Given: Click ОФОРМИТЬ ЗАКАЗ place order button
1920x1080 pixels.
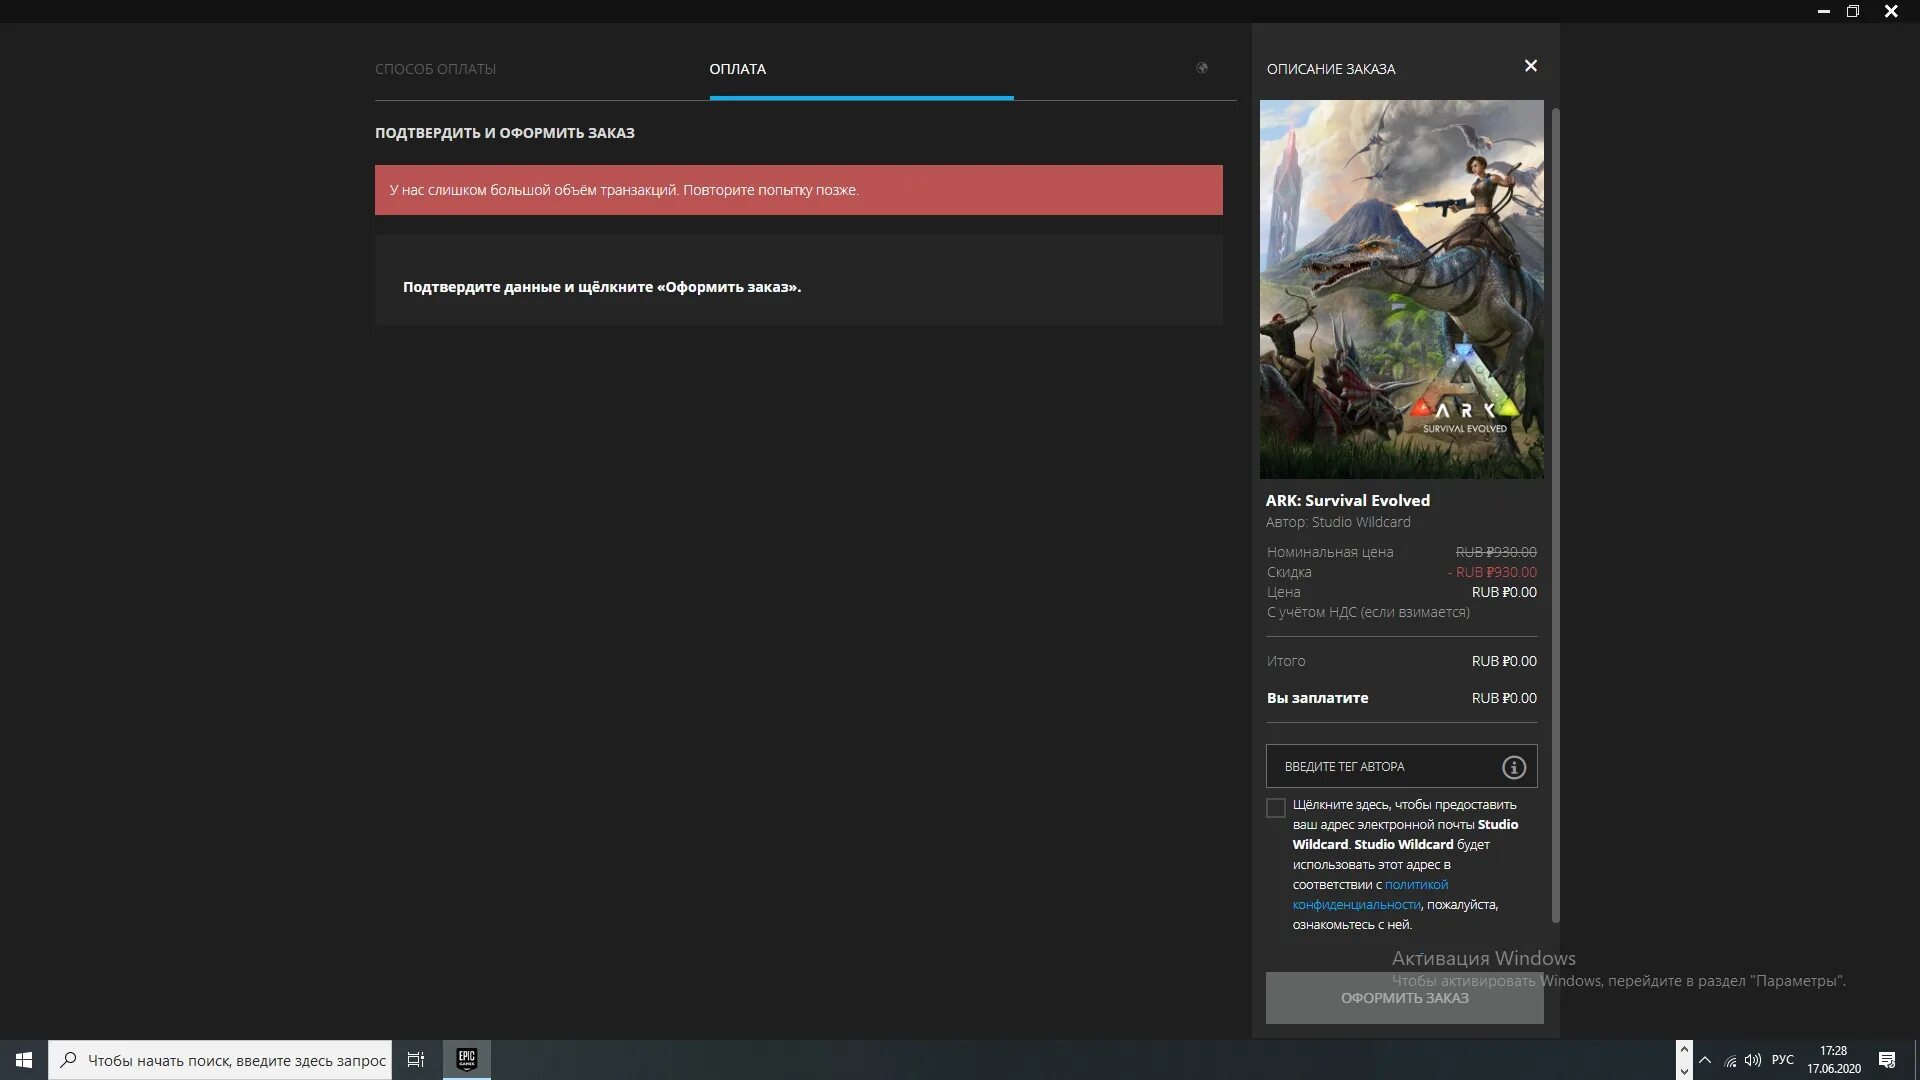Looking at the screenshot, I should [1404, 997].
